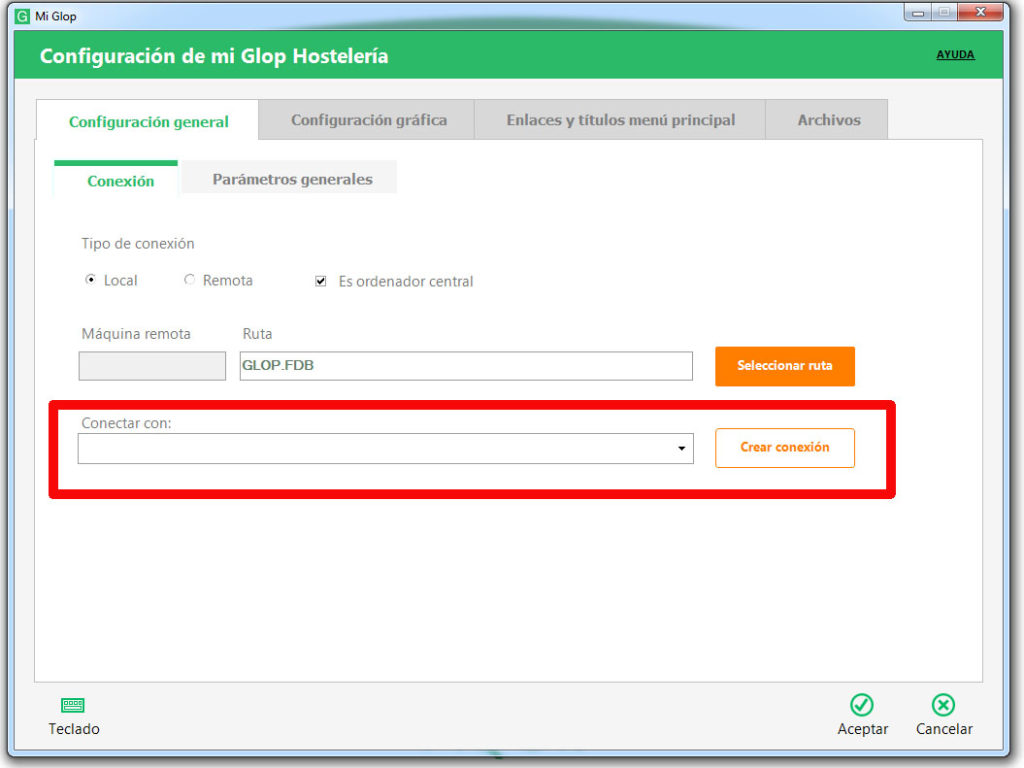The width and height of the screenshot is (1024, 768).
Task: Select the Remota connection radio button
Action: coord(189,280)
